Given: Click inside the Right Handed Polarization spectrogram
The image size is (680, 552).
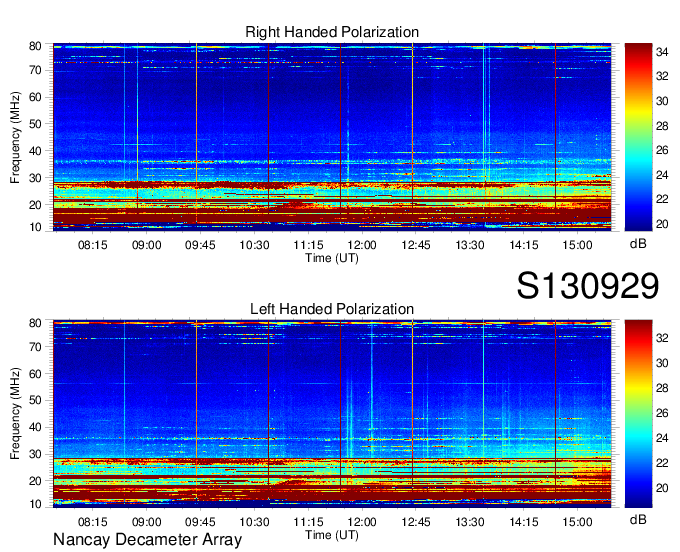Looking at the screenshot, I should [x=332, y=137].
